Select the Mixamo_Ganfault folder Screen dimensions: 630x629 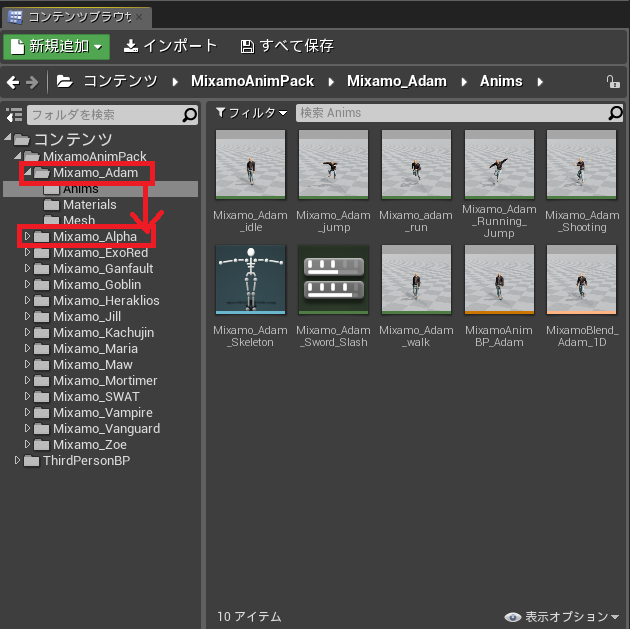click(x=93, y=268)
